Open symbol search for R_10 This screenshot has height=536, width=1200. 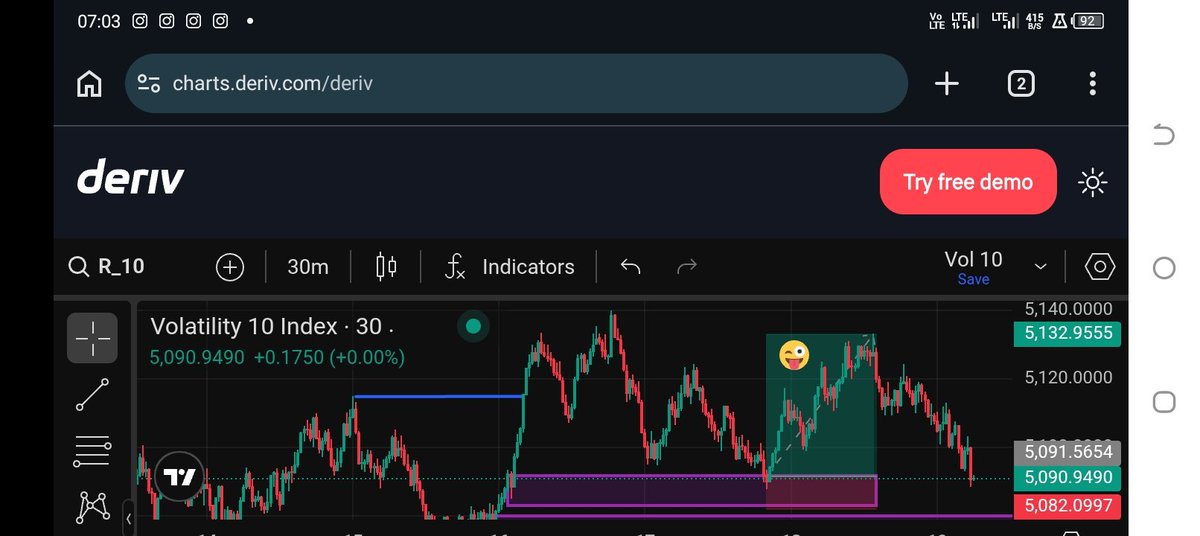[106, 267]
